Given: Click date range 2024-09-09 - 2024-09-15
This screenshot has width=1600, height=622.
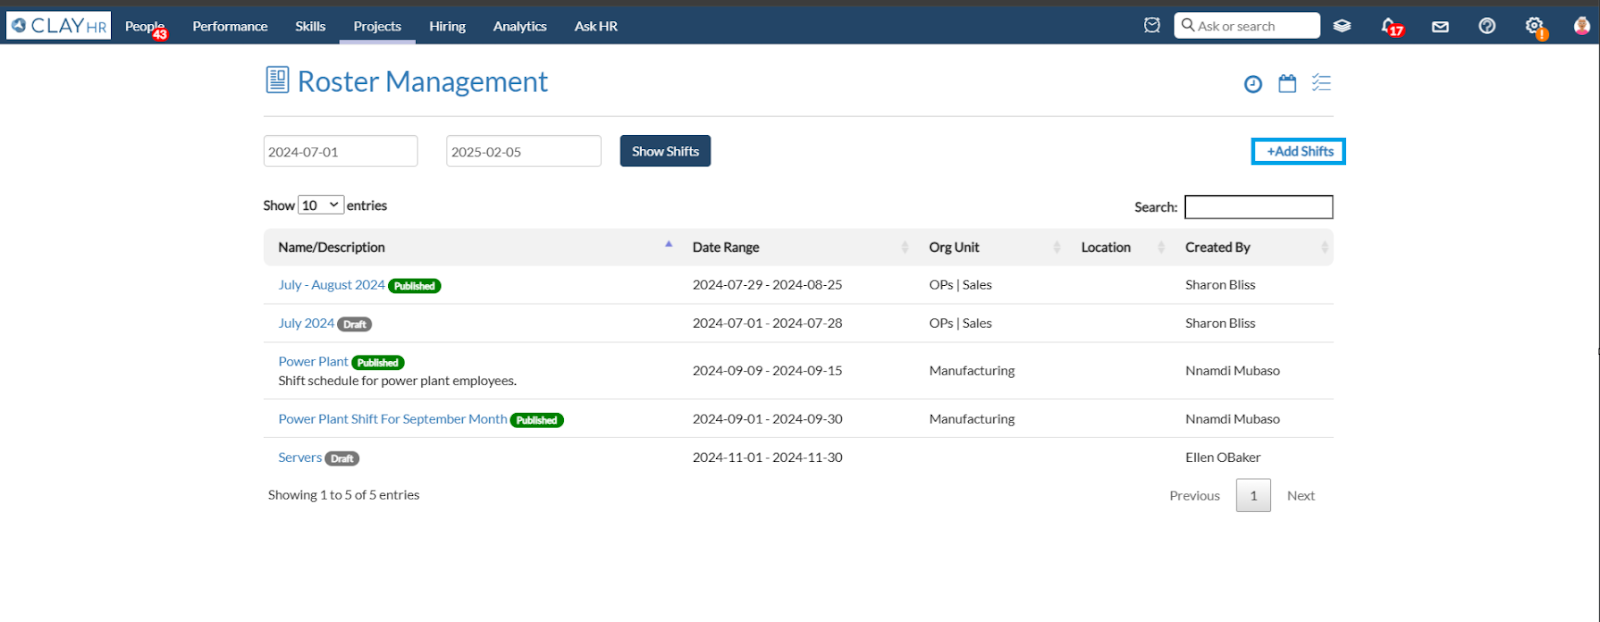Looking at the screenshot, I should (767, 370).
